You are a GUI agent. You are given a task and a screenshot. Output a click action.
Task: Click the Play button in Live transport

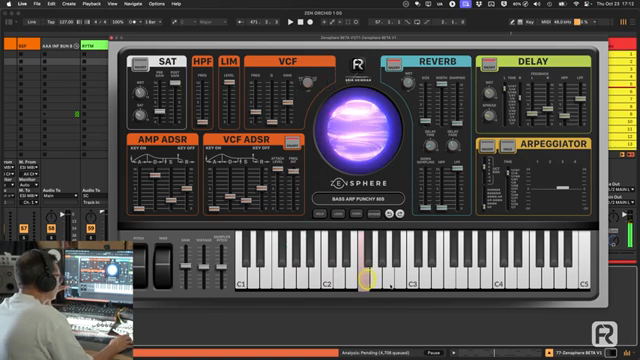pyautogui.click(x=290, y=22)
